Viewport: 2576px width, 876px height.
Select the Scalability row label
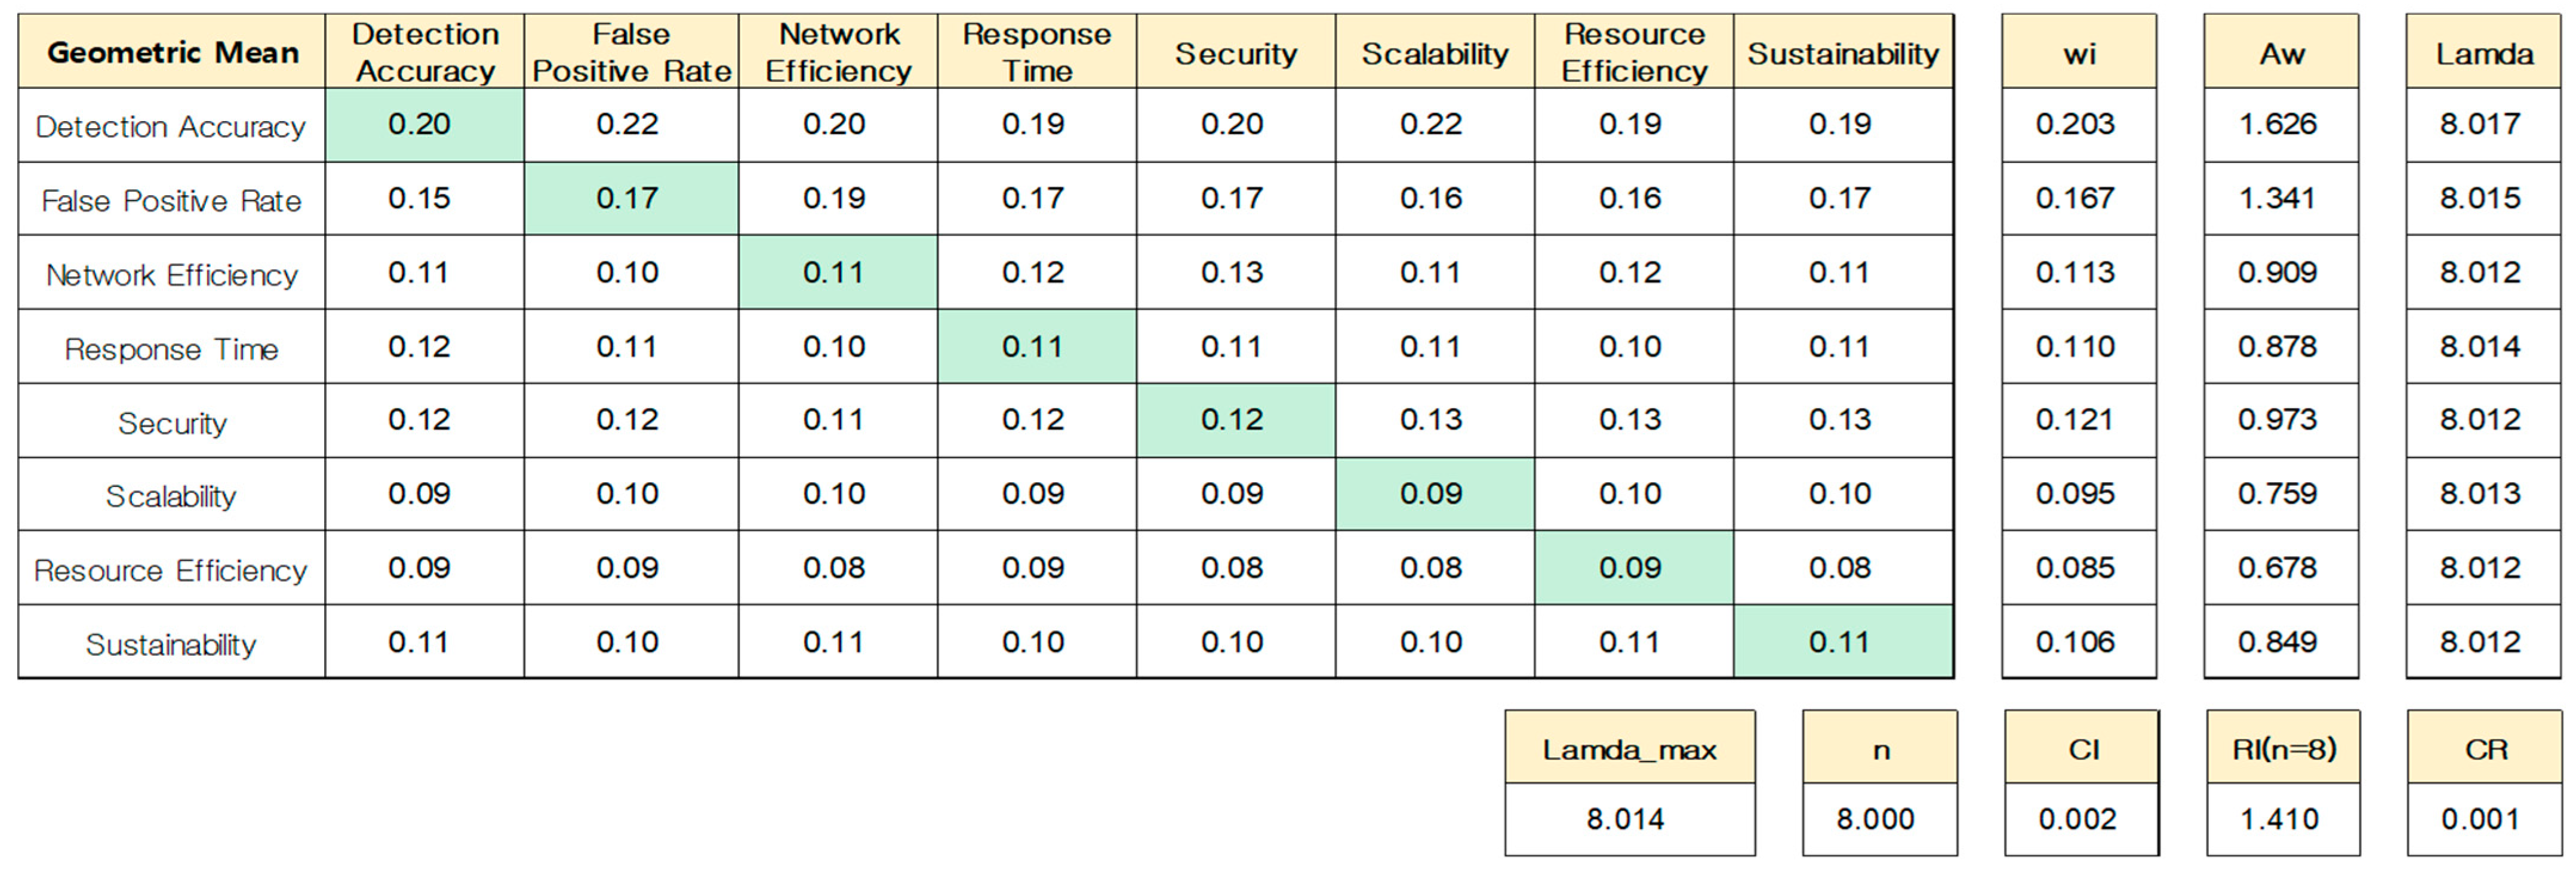(x=172, y=496)
